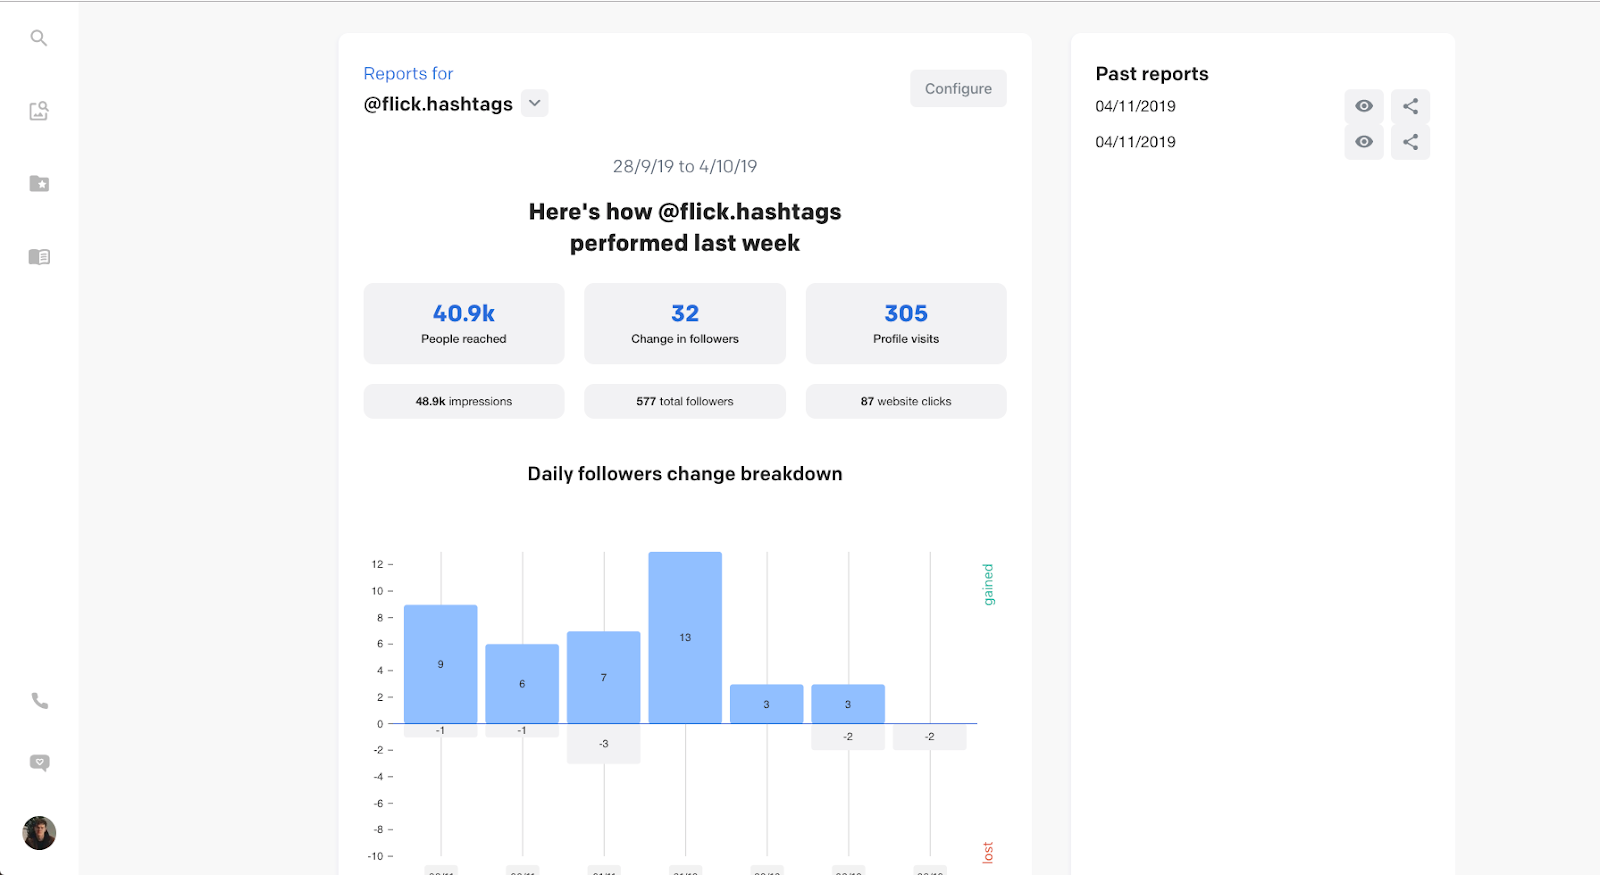
Task: Click the Configure button
Action: tap(958, 88)
